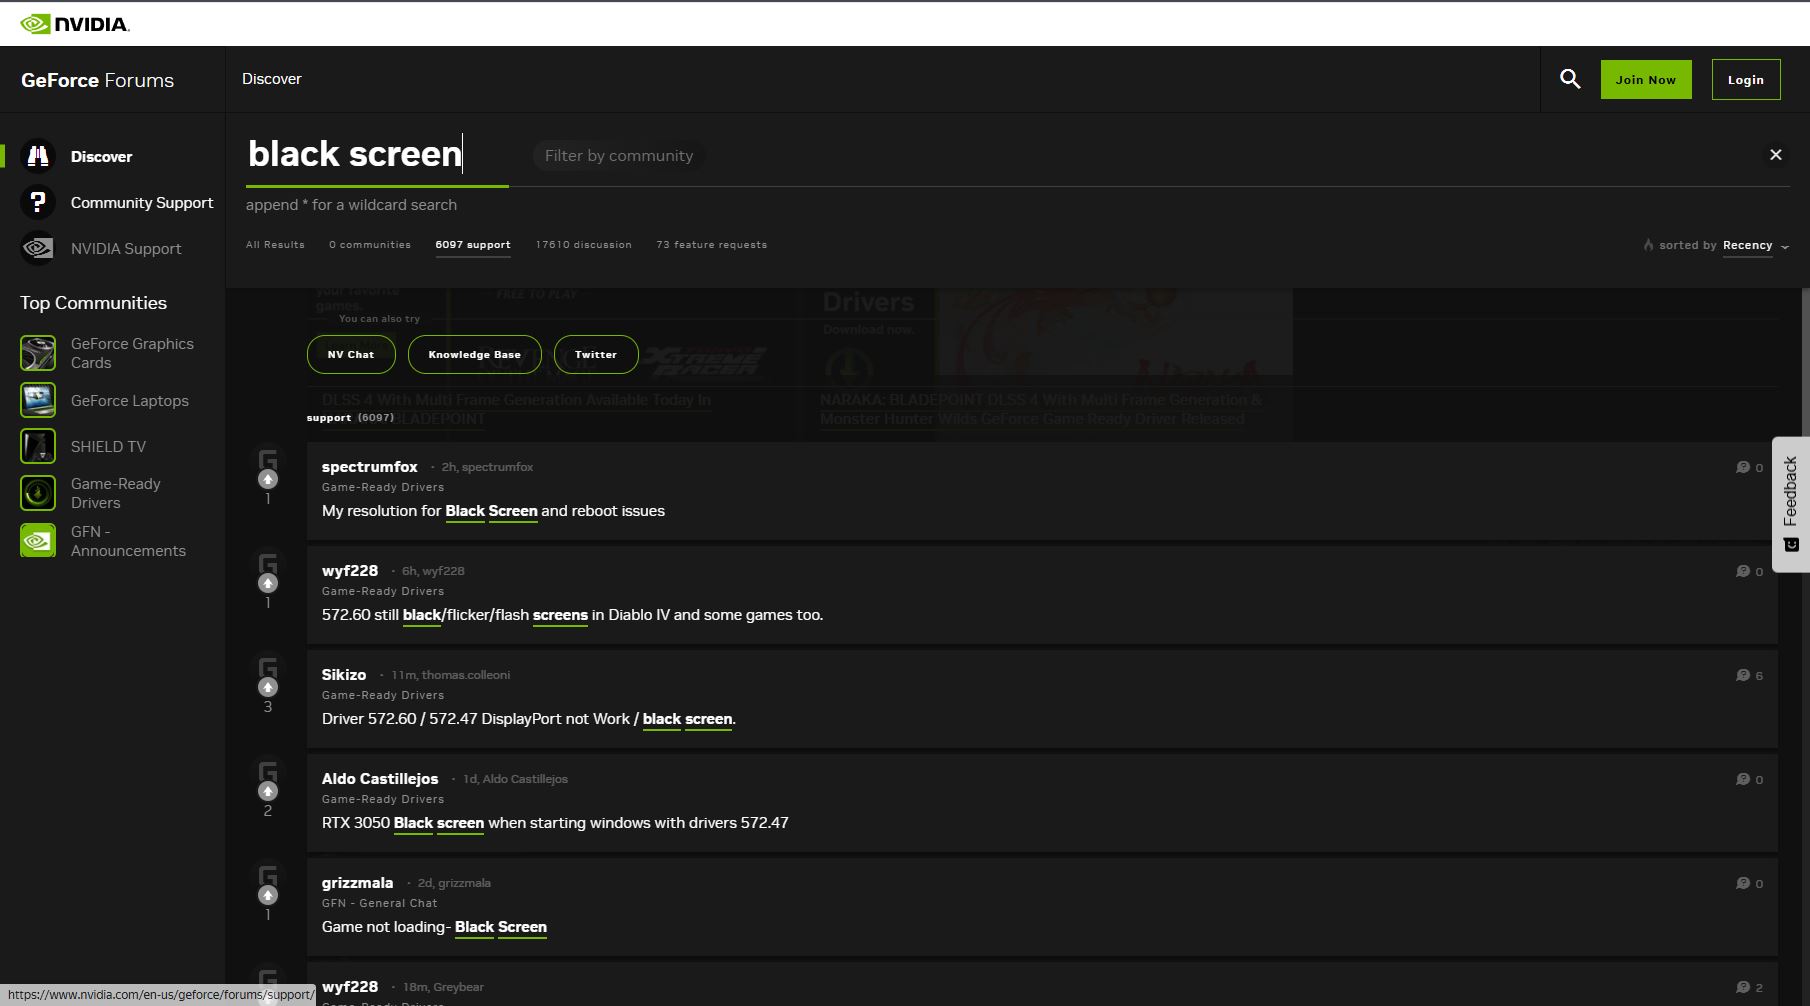Switch to All Results tab

click(x=275, y=245)
